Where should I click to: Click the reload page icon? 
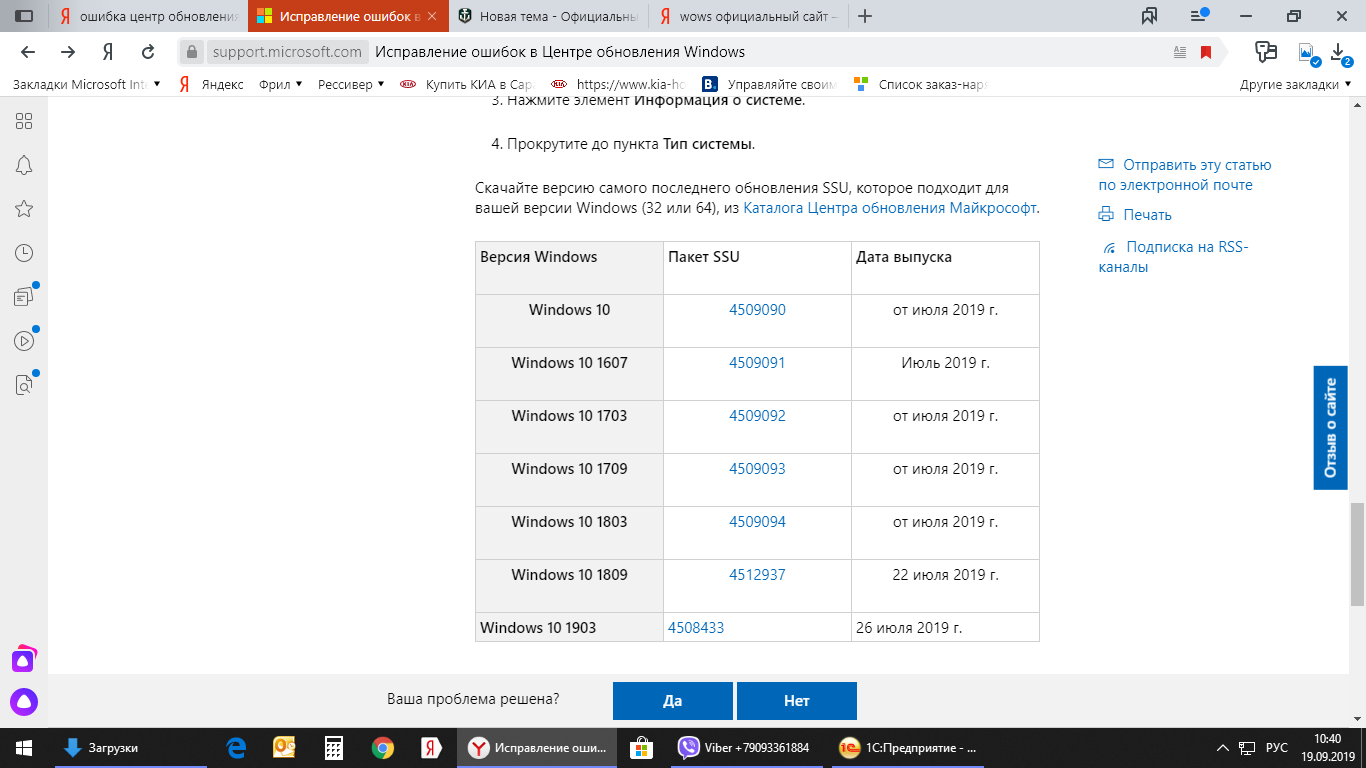tap(148, 52)
